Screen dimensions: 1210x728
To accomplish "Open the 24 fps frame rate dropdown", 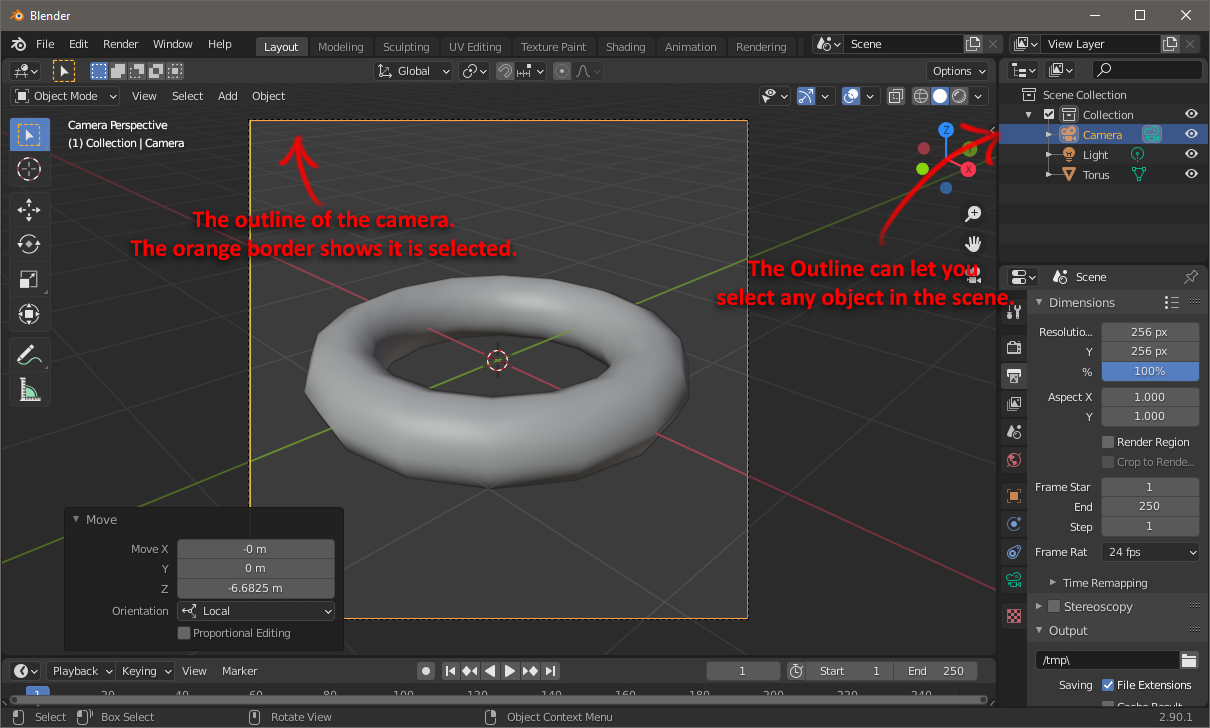I will (x=1150, y=552).
